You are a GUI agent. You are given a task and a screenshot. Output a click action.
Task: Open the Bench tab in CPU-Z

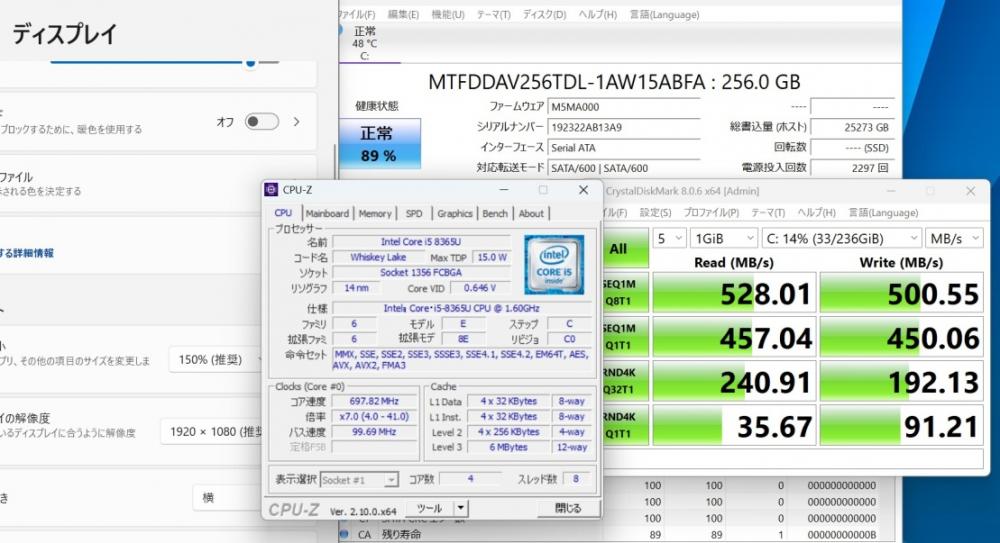click(x=495, y=213)
